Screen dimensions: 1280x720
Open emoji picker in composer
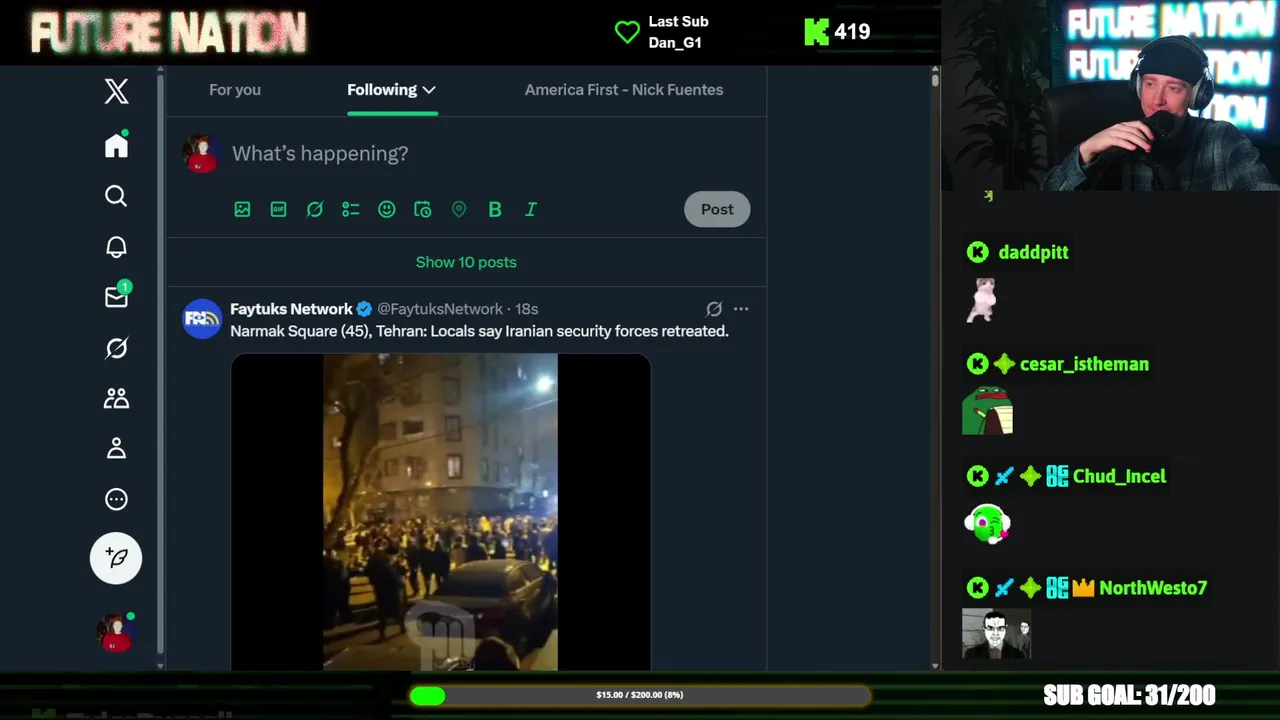pos(386,209)
